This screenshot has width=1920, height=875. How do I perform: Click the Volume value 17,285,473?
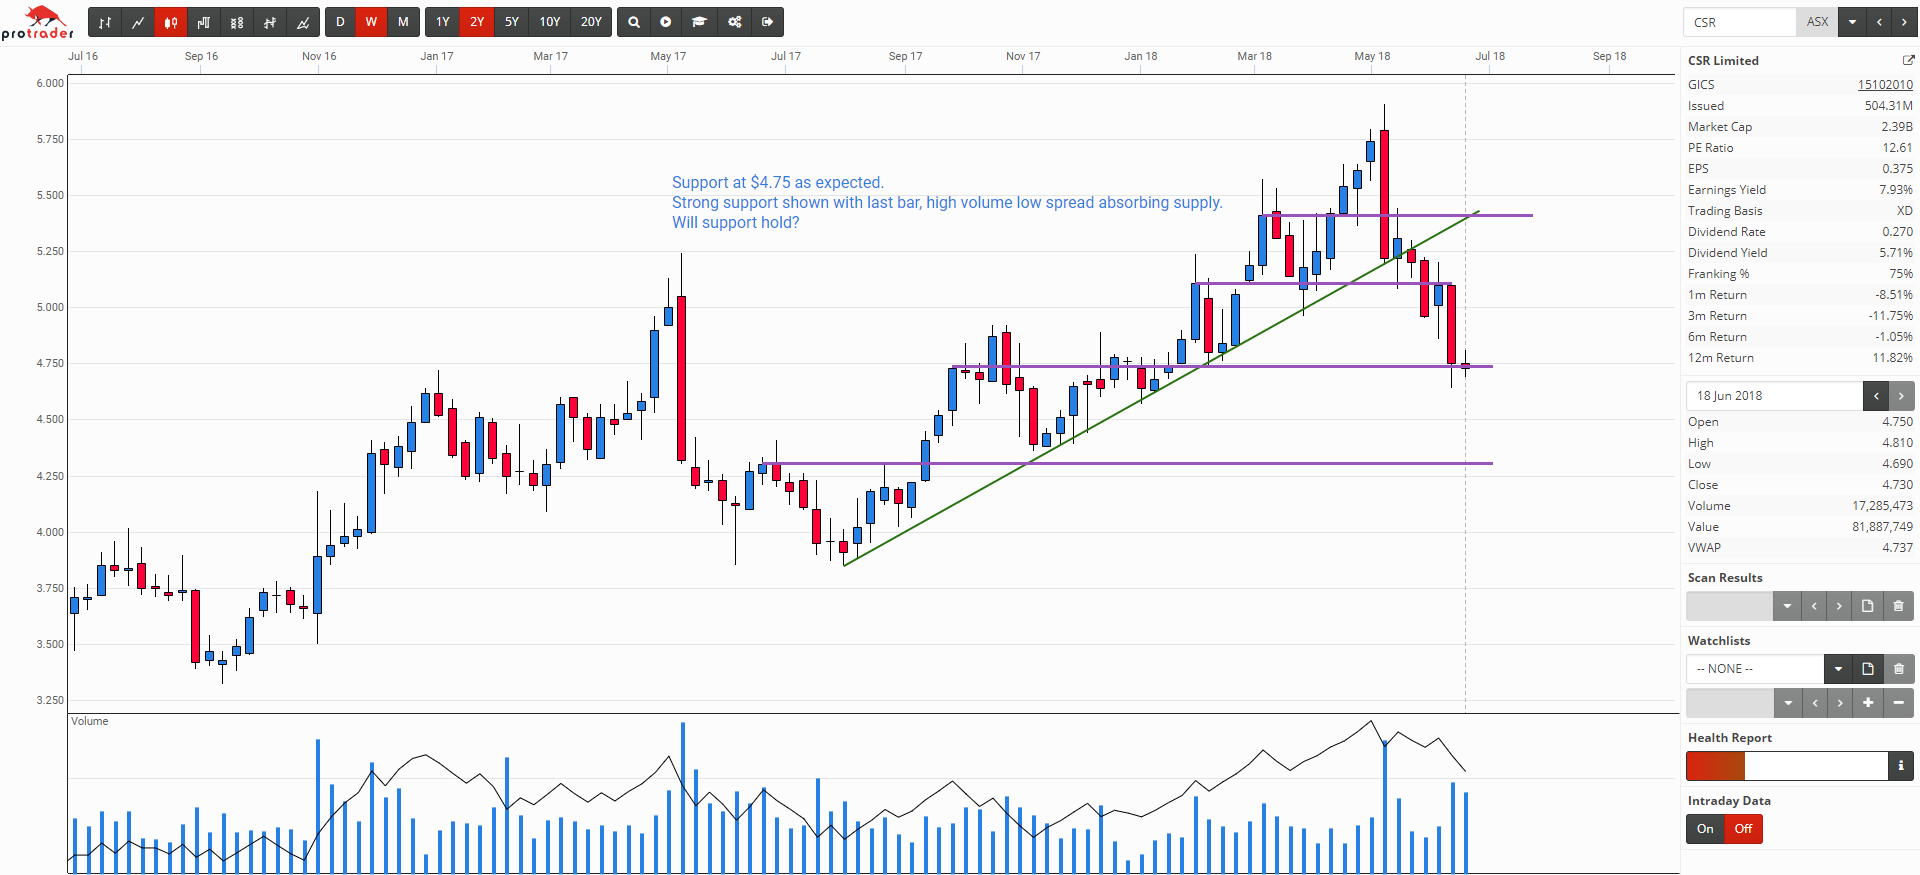[x=1882, y=506]
